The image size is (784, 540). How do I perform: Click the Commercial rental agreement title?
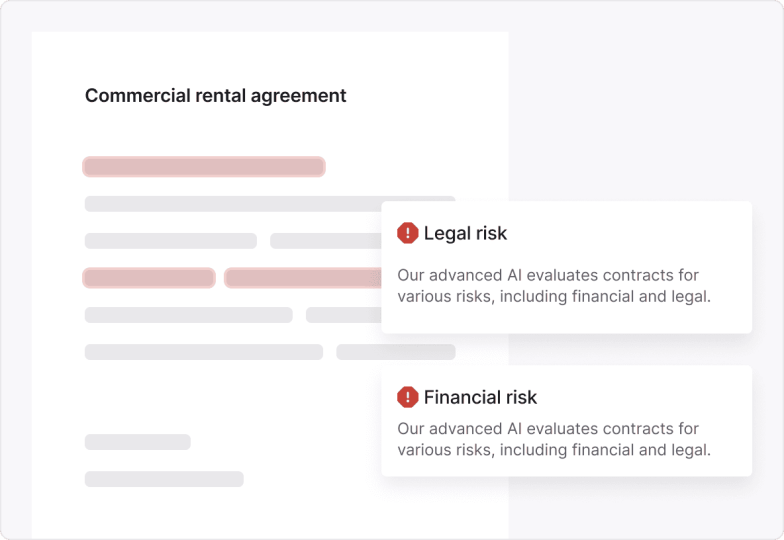(x=215, y=96)
